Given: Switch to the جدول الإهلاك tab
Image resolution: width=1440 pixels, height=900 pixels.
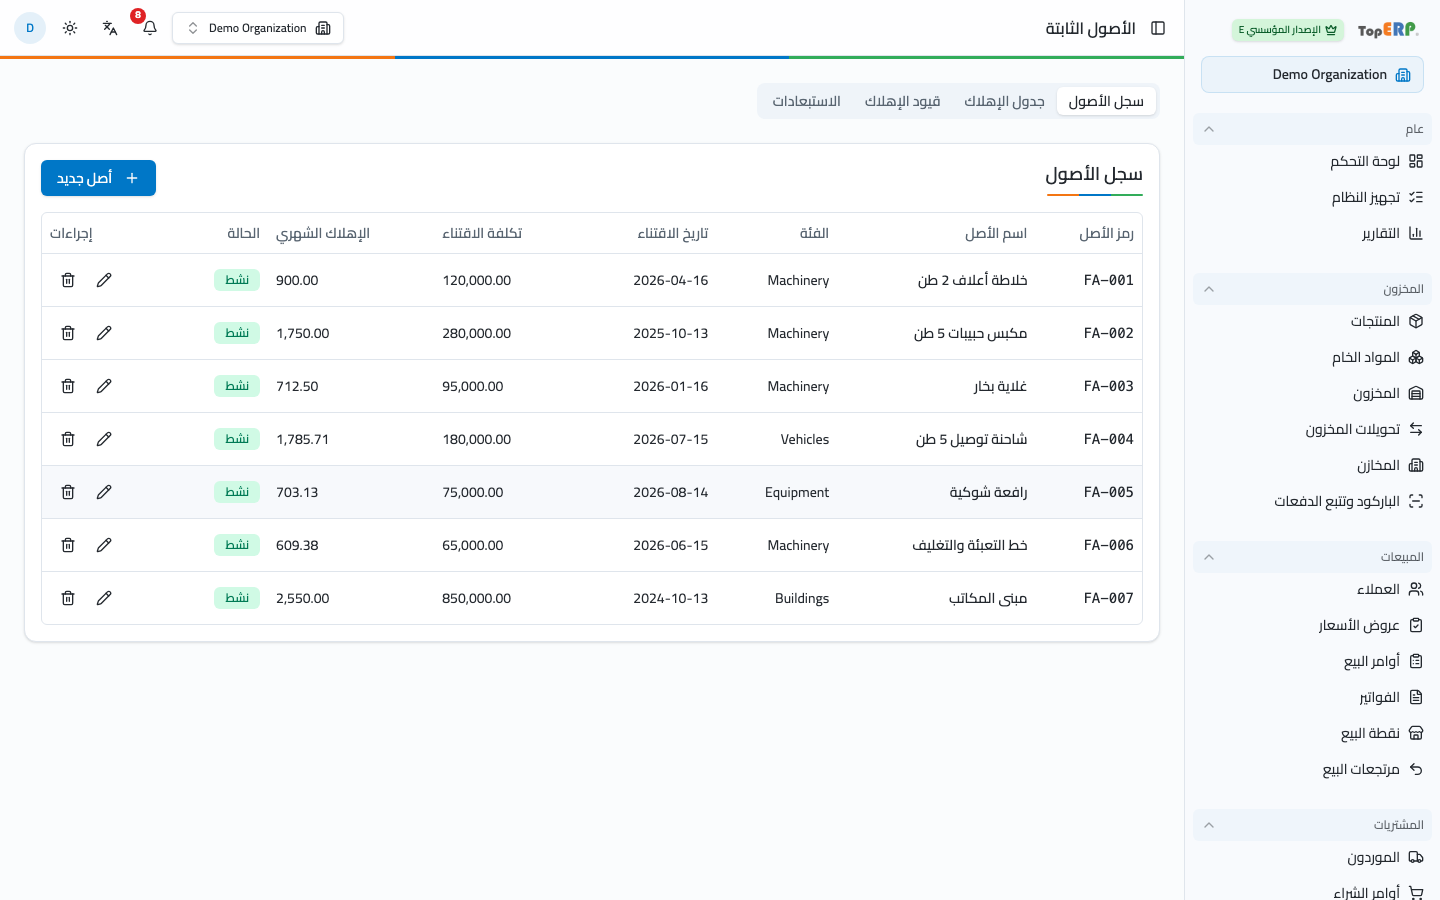Looking at the screenshot, I should pyautogui.click(x=1004, y=101).
